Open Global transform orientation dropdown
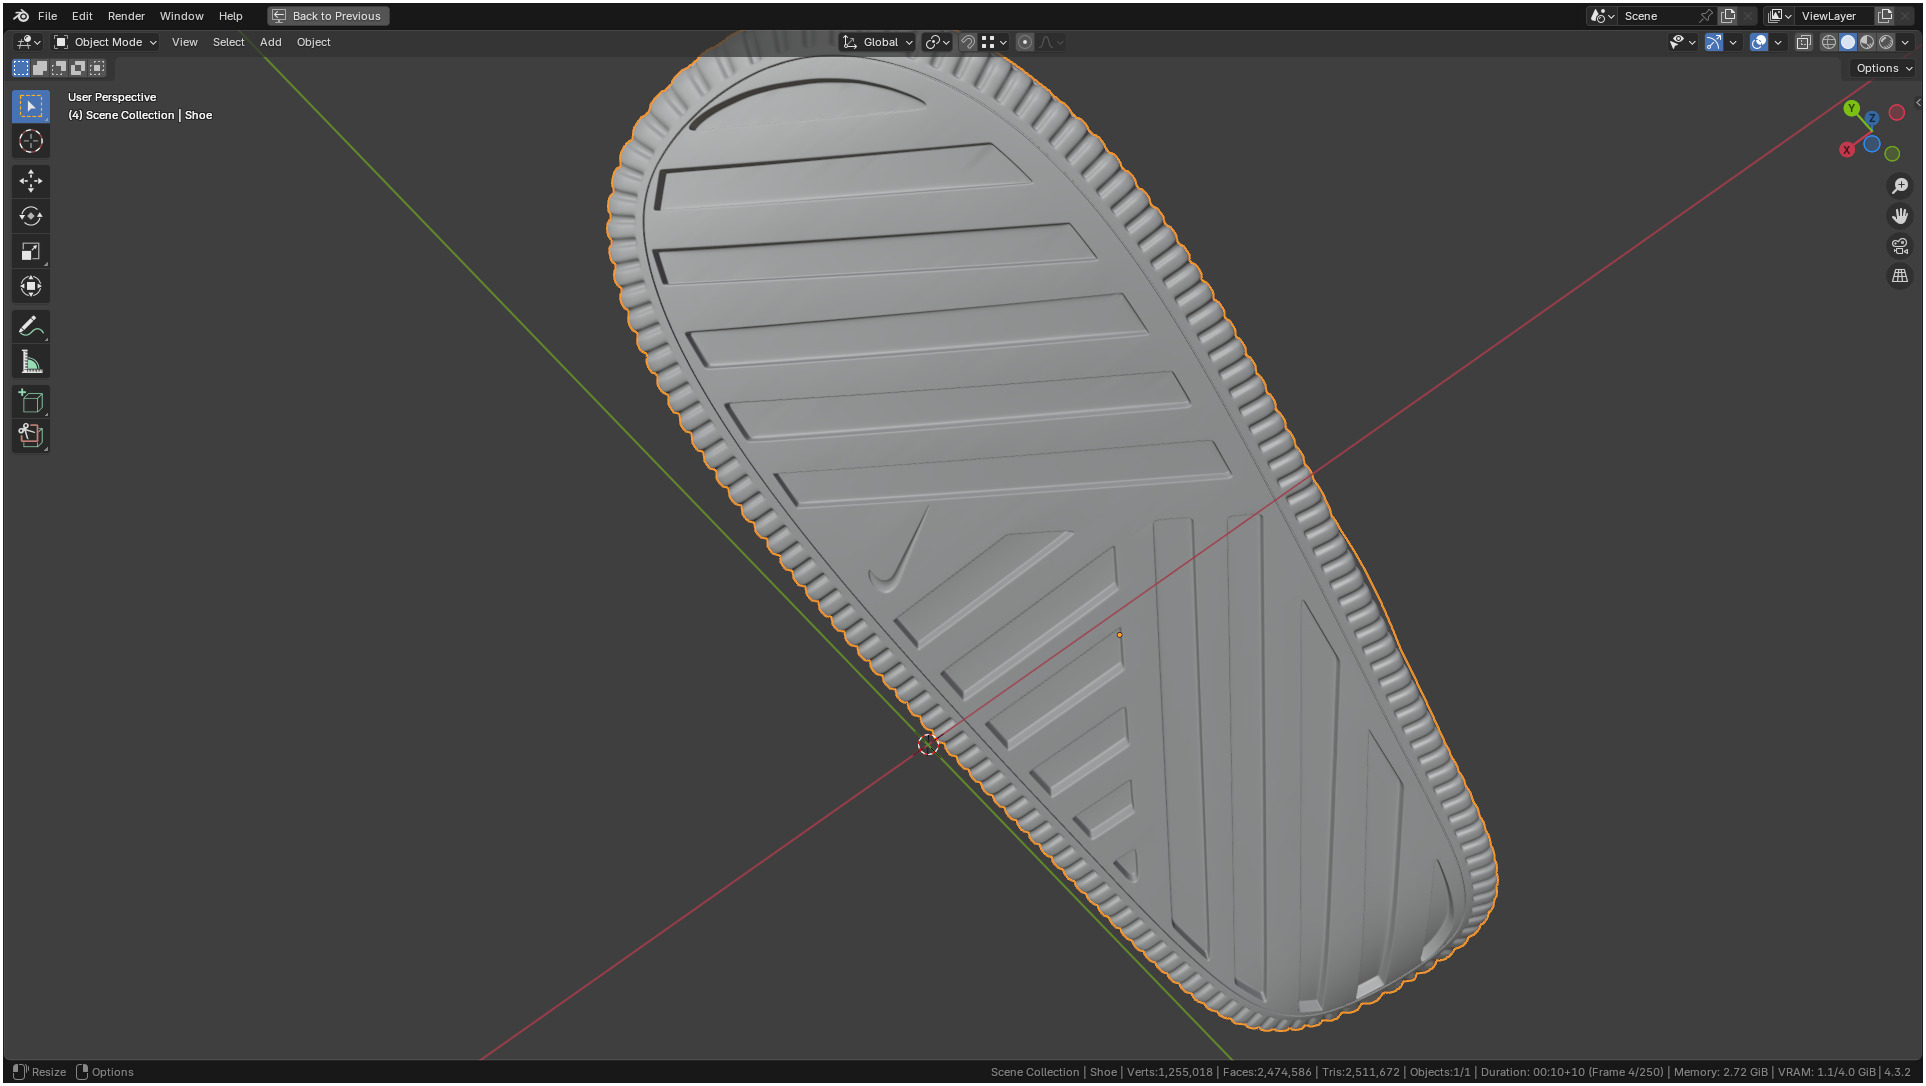 (x=878, y=42)
